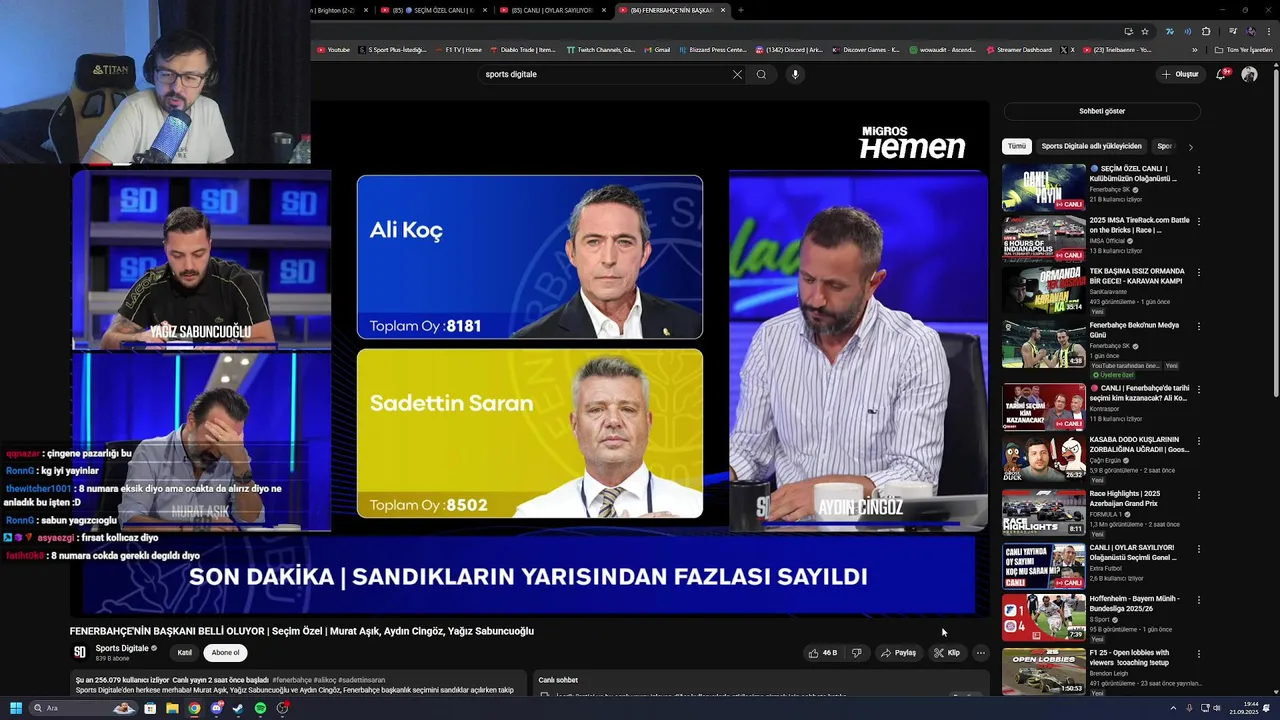Open options for Fenerbahçe Beko'nun Medya Günü

click(x=1198, y=326)
